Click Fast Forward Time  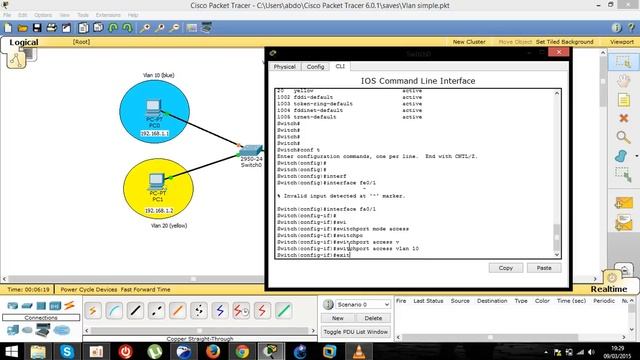click(x=145, y=289)
